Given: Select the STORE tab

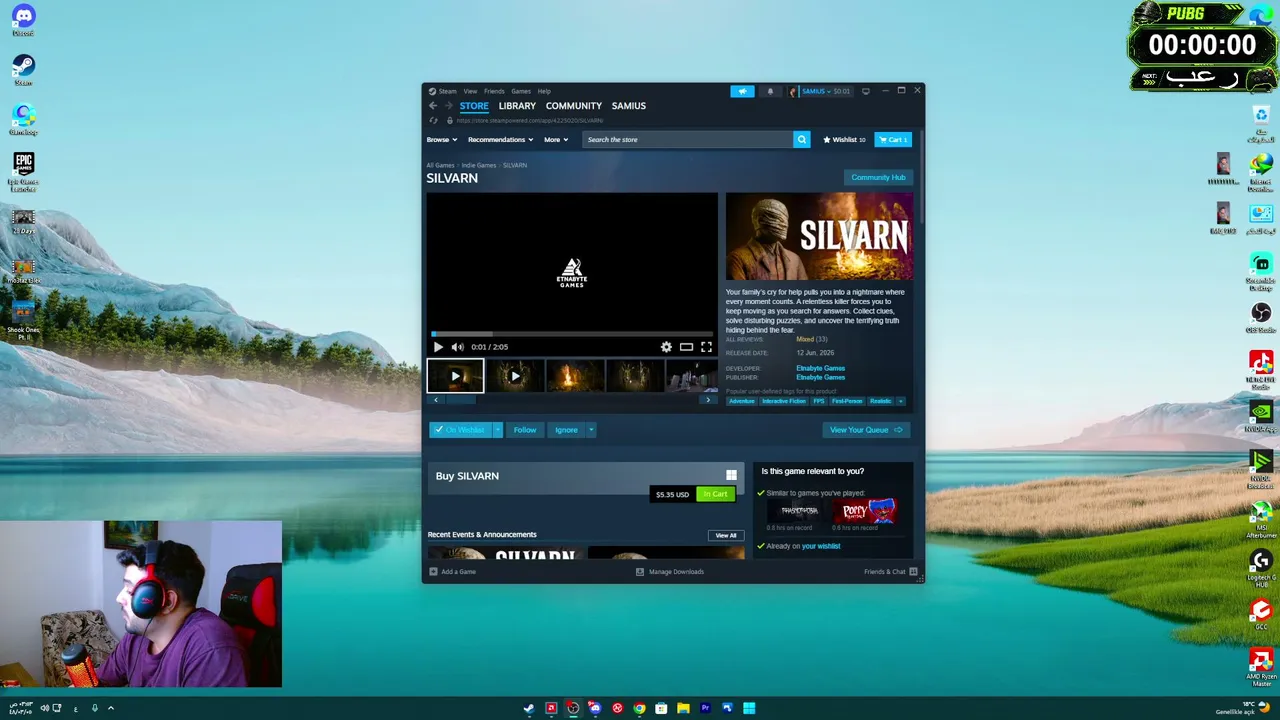Looking at the screenshot, I should pos(474,106).
